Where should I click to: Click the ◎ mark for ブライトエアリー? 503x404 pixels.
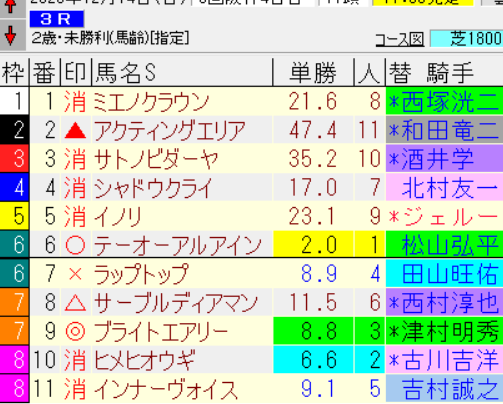(76, 331)
